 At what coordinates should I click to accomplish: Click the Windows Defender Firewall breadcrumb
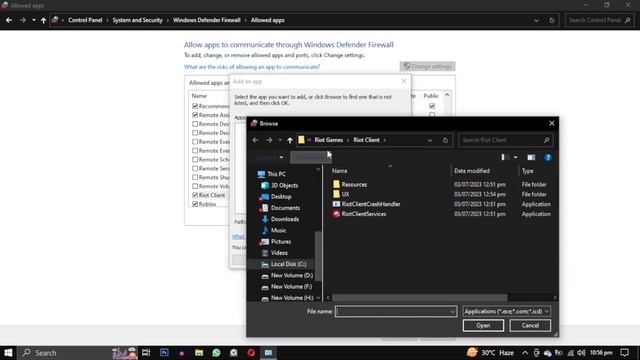coord(207,20)
